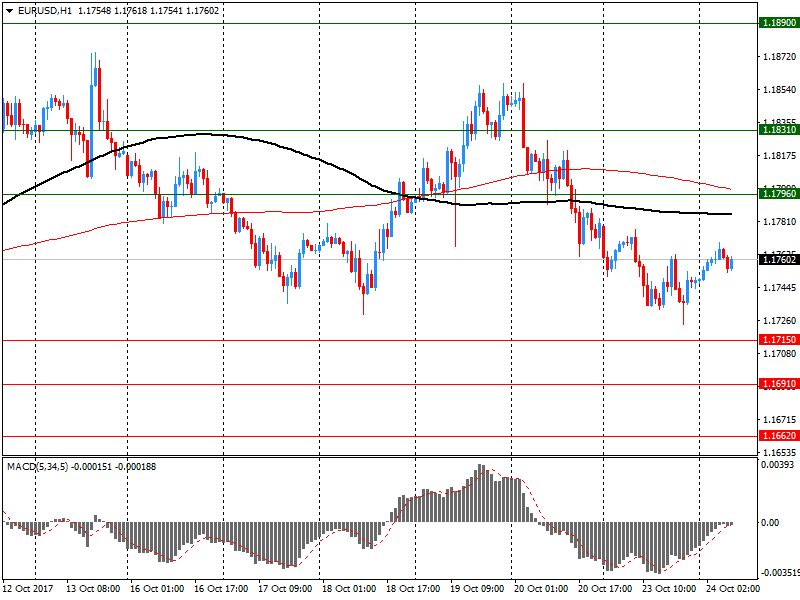Select the EURUSD,H1 chart title text
800x600 pixels.
point(45,11)
